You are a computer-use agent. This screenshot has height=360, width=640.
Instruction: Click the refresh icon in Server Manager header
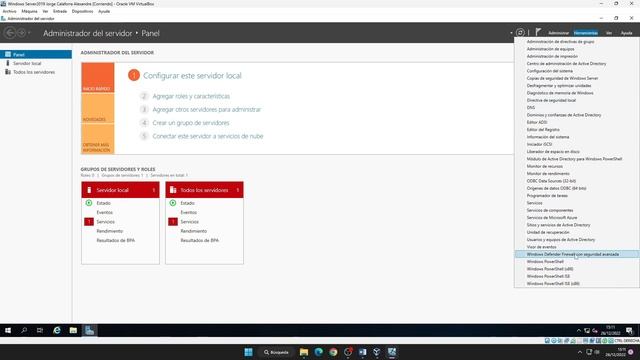[520, 33]
